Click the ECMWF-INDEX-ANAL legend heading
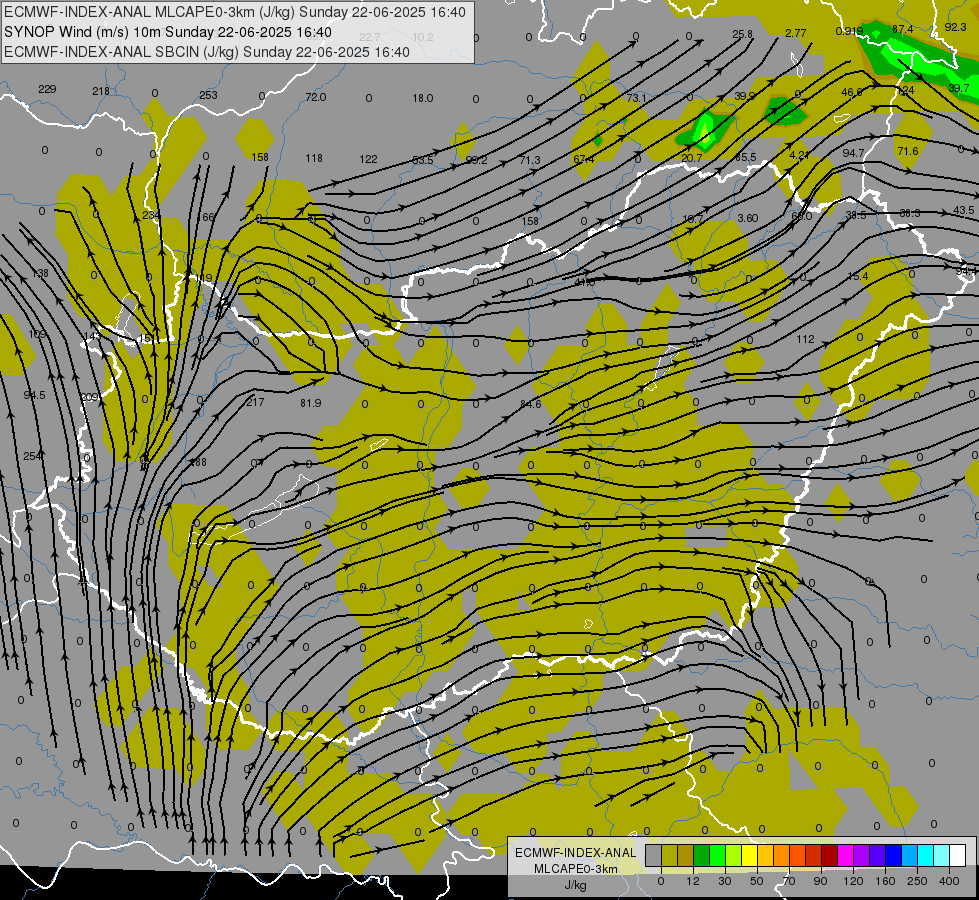This screenshot has height=900, width=979. point(575,853)
